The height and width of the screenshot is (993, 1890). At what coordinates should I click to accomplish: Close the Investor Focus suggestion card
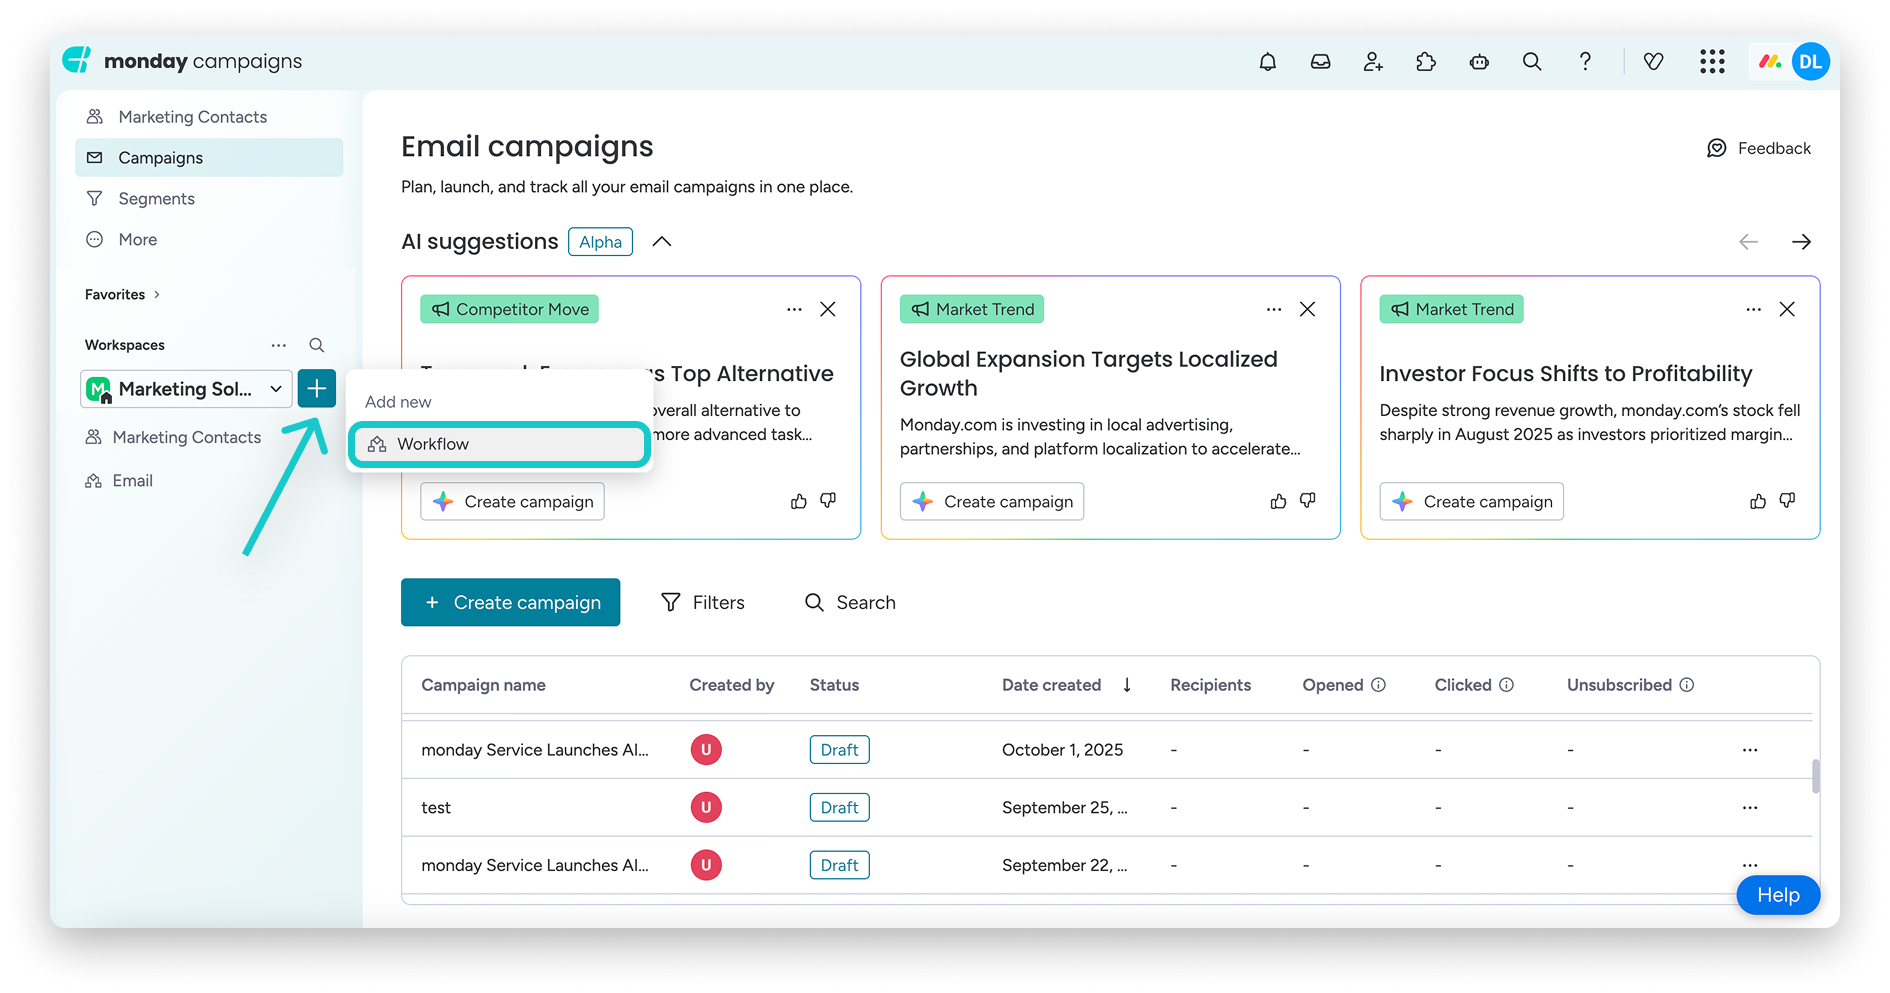pos(1787,309)
